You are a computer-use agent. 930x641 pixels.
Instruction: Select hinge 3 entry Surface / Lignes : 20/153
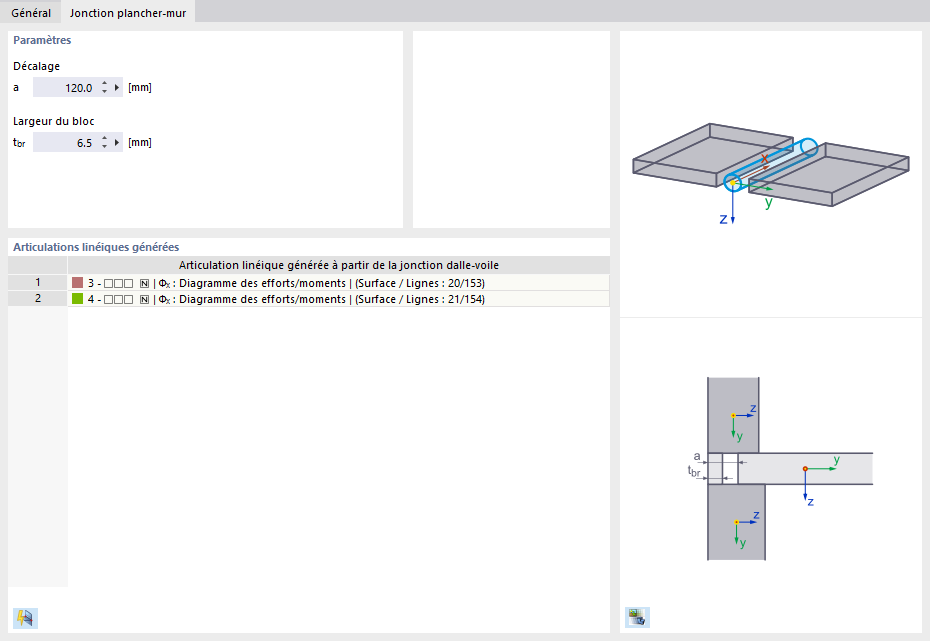coord(339,283)
